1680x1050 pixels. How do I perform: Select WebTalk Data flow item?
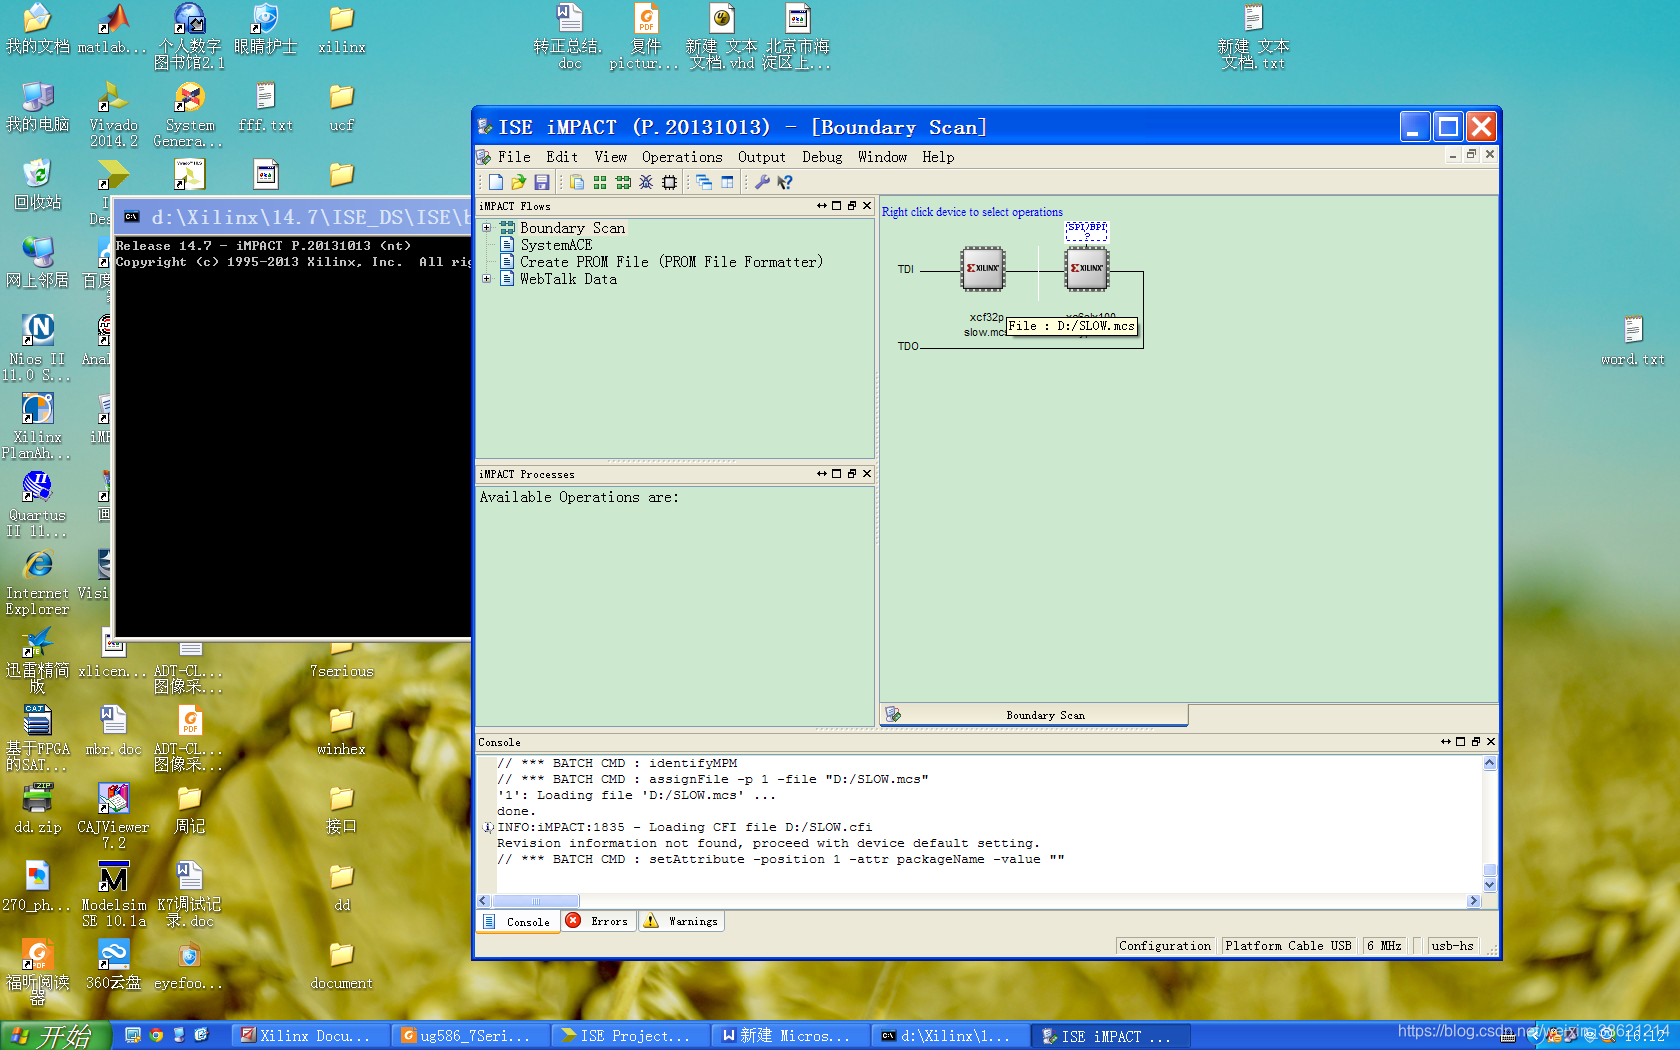(x=568, y=279)
